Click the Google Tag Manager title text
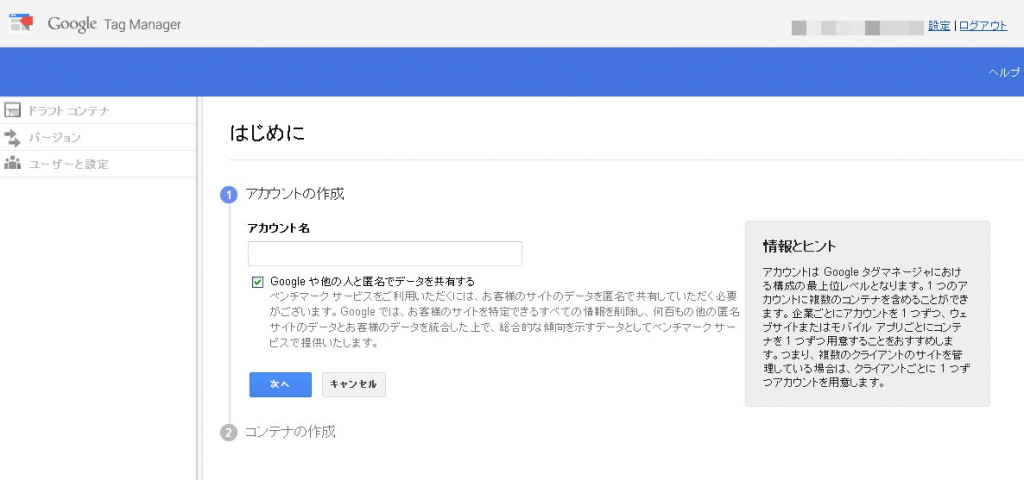 tap(114, 24)
